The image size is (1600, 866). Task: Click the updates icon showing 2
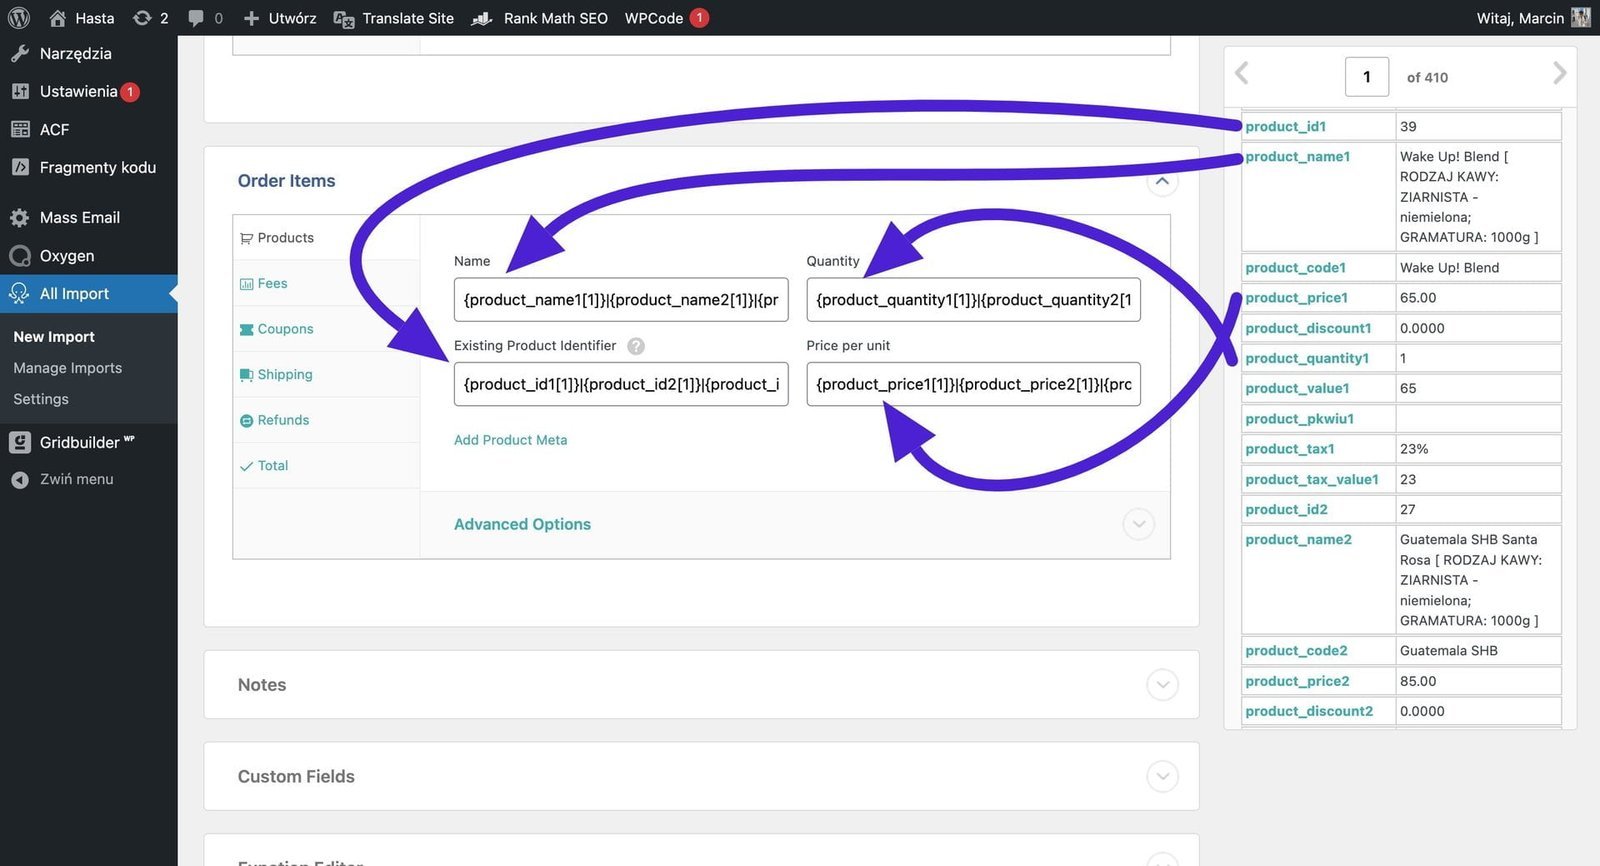pyautogui.click(x=142, y=18)
